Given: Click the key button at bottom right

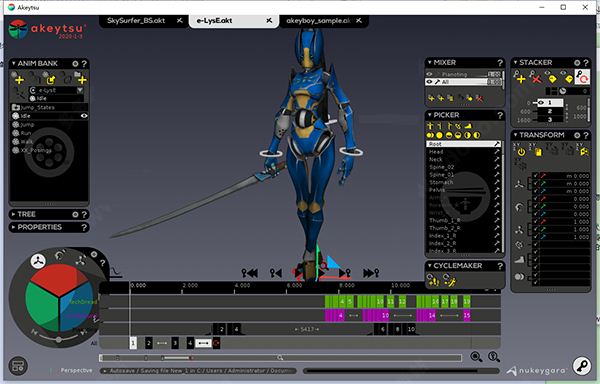Looking at the screenshot, I should coord(582,366).
